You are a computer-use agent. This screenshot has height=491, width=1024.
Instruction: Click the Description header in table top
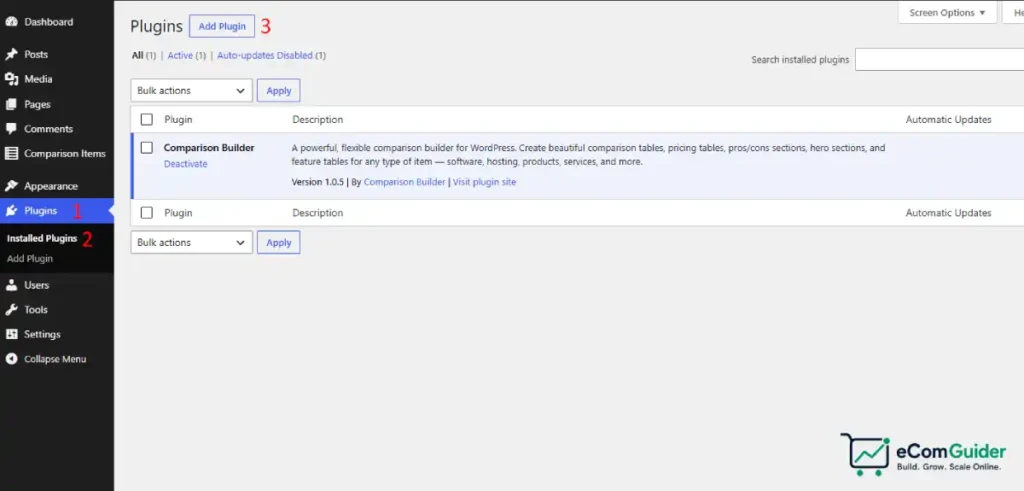[317, 119]
